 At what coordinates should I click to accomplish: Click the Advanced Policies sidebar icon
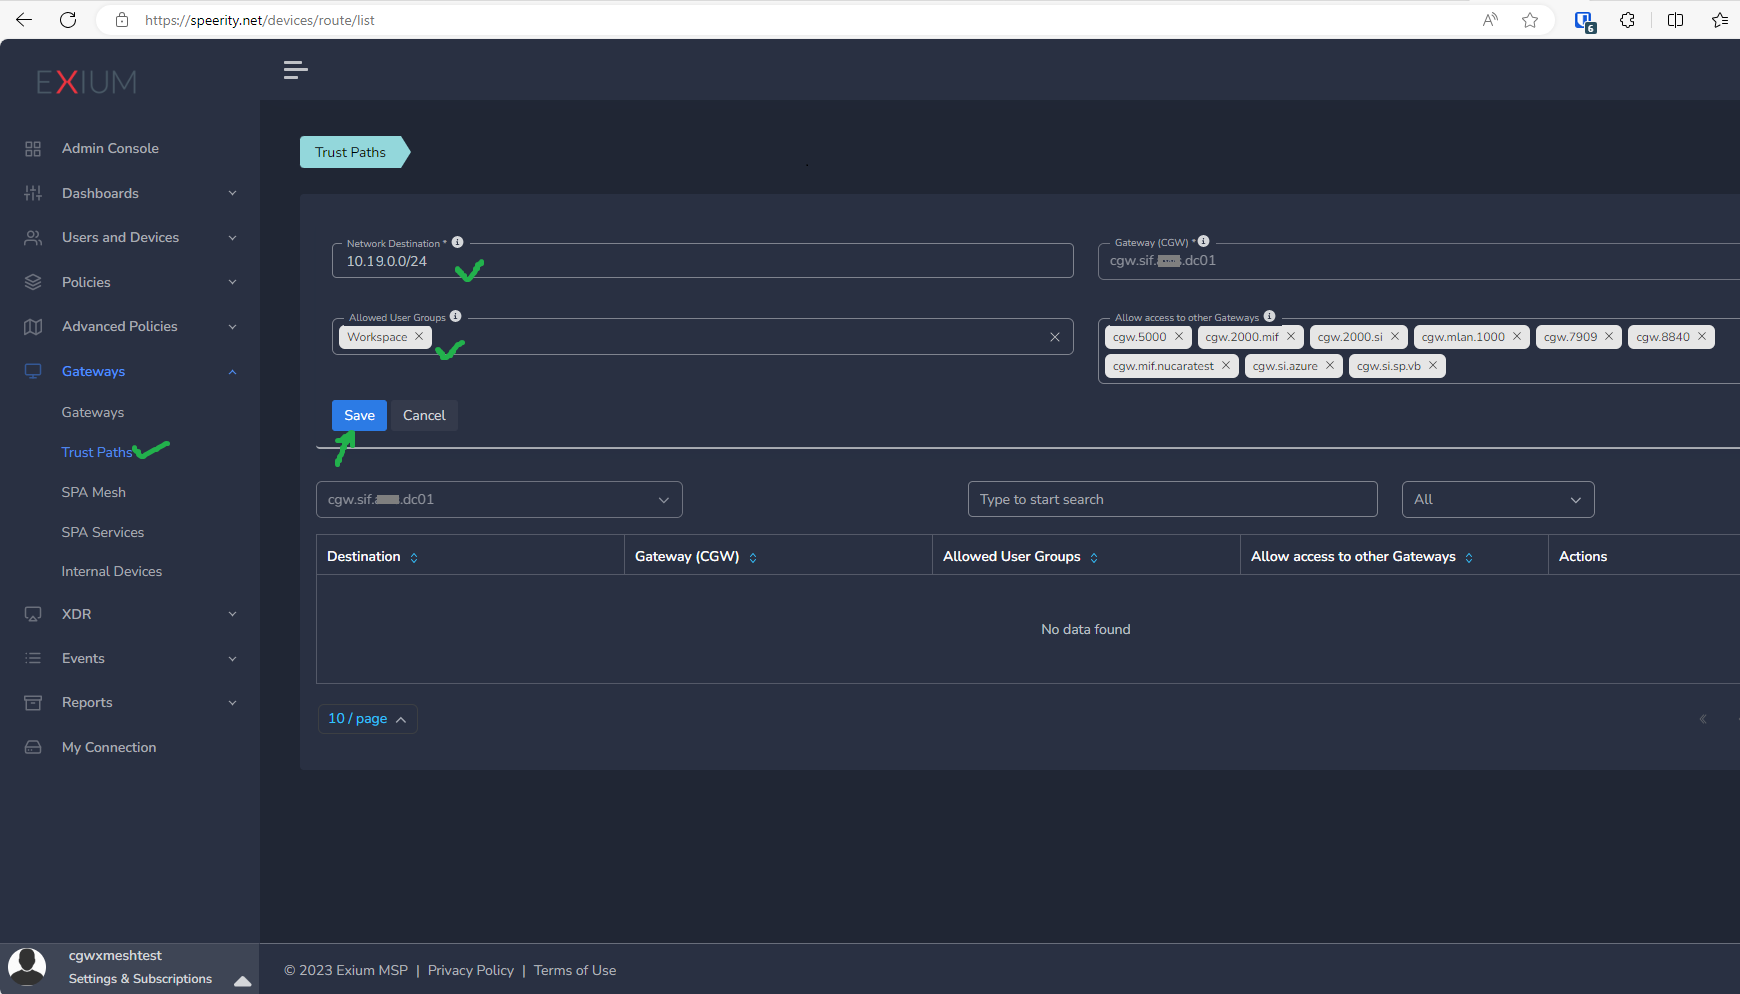(33, 326)
